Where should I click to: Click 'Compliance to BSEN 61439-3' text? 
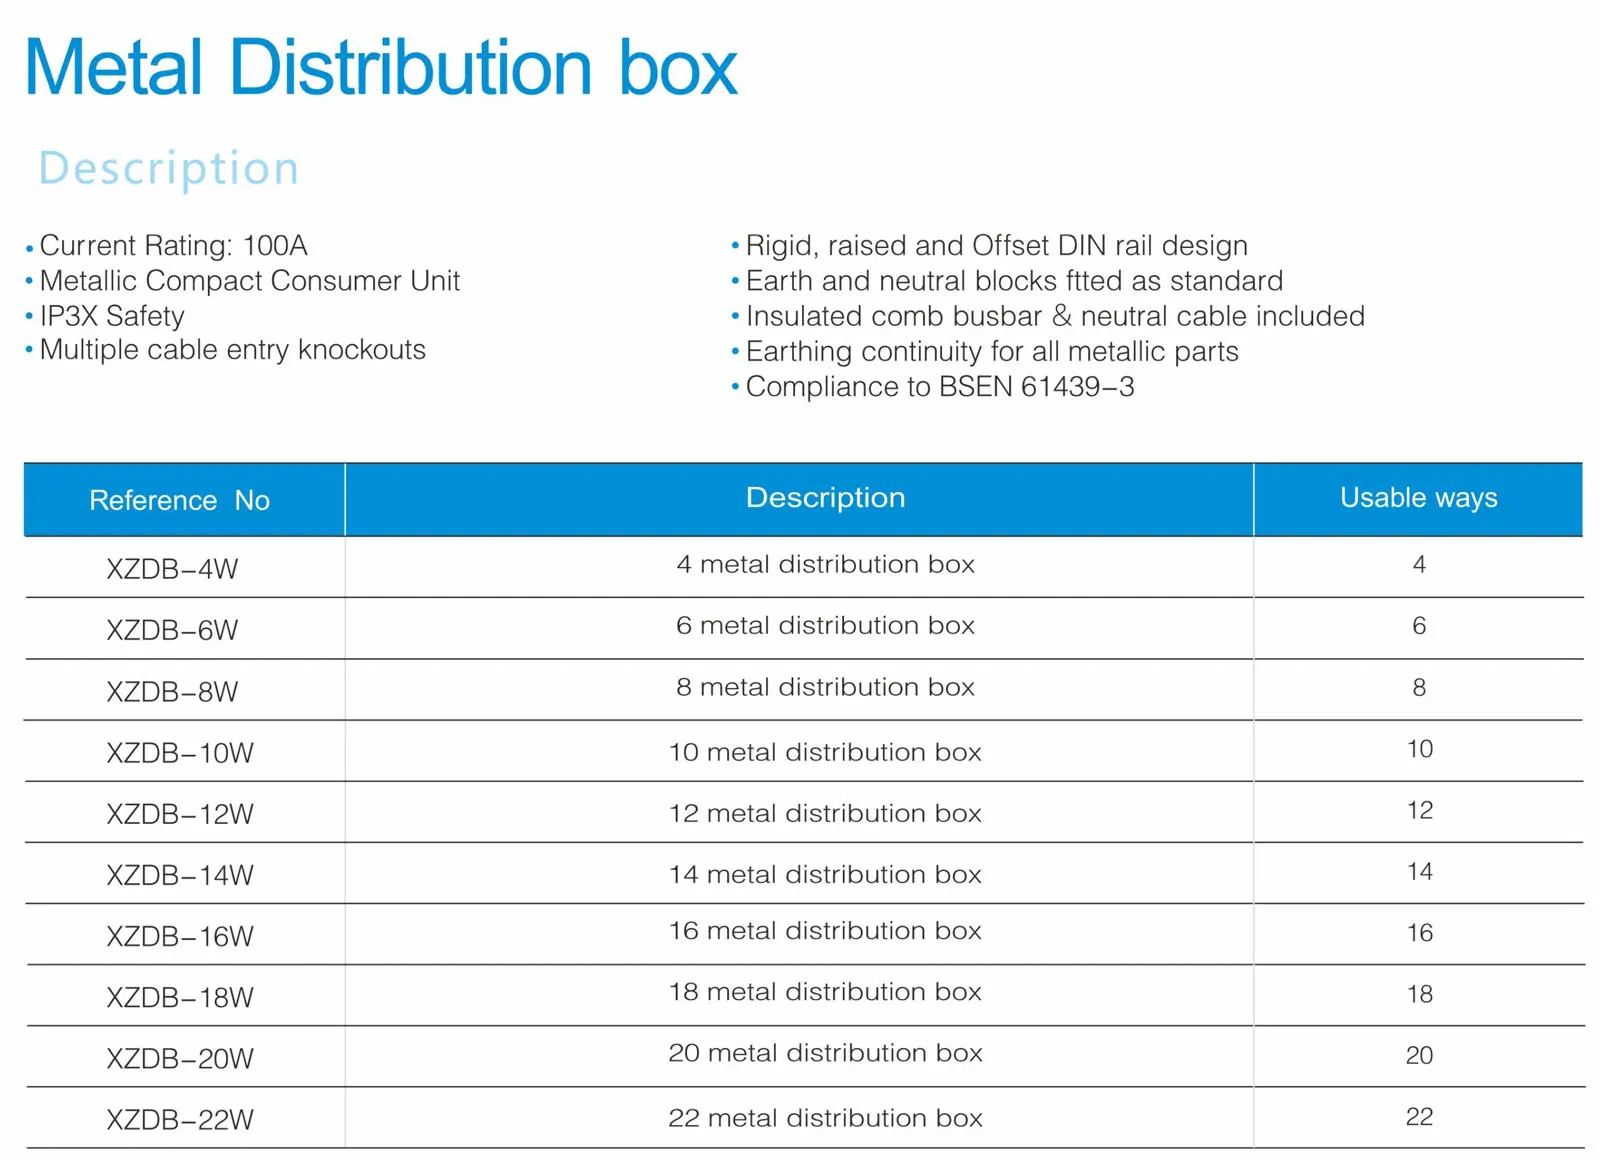pos(940,387)
